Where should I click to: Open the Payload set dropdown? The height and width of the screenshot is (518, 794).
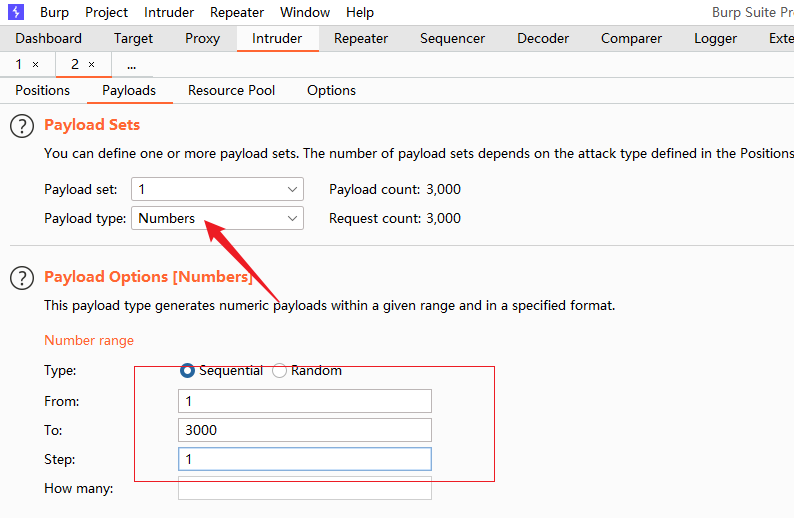[x=217, y=189]
